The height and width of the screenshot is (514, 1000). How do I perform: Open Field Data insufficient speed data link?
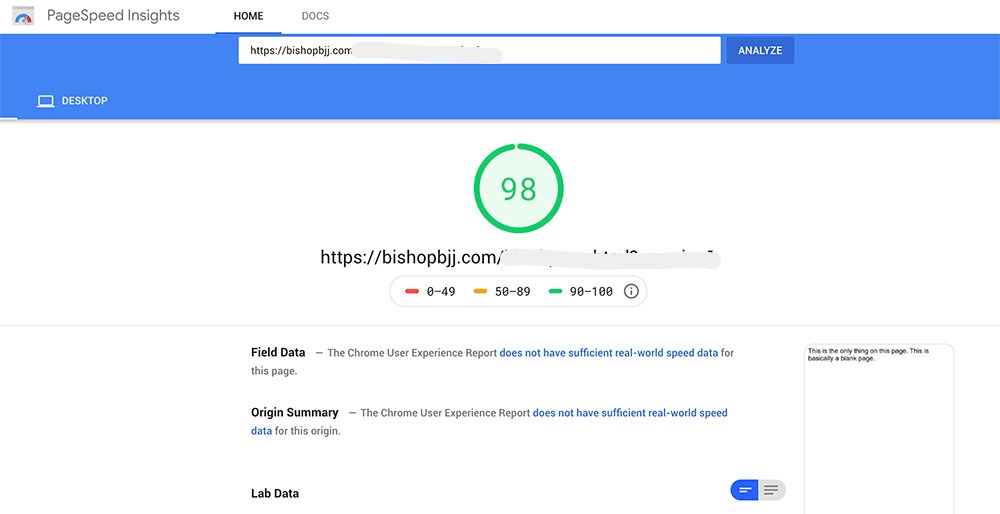pos(608,353)
